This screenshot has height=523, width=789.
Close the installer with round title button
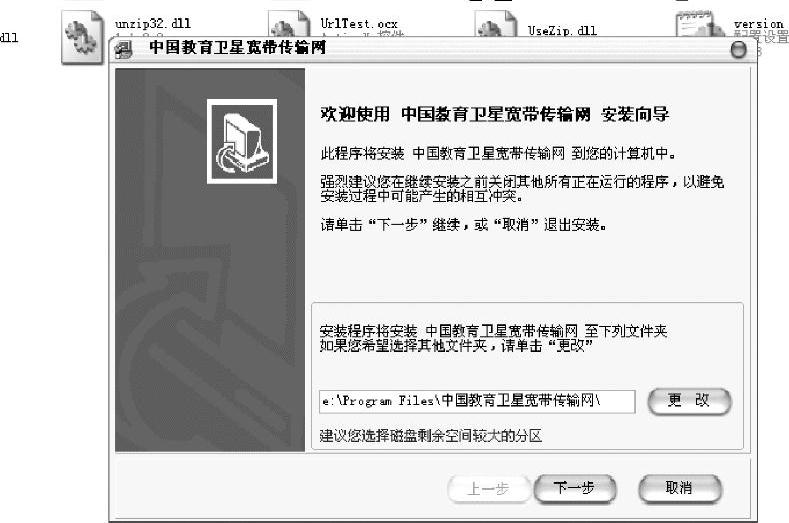738,49
